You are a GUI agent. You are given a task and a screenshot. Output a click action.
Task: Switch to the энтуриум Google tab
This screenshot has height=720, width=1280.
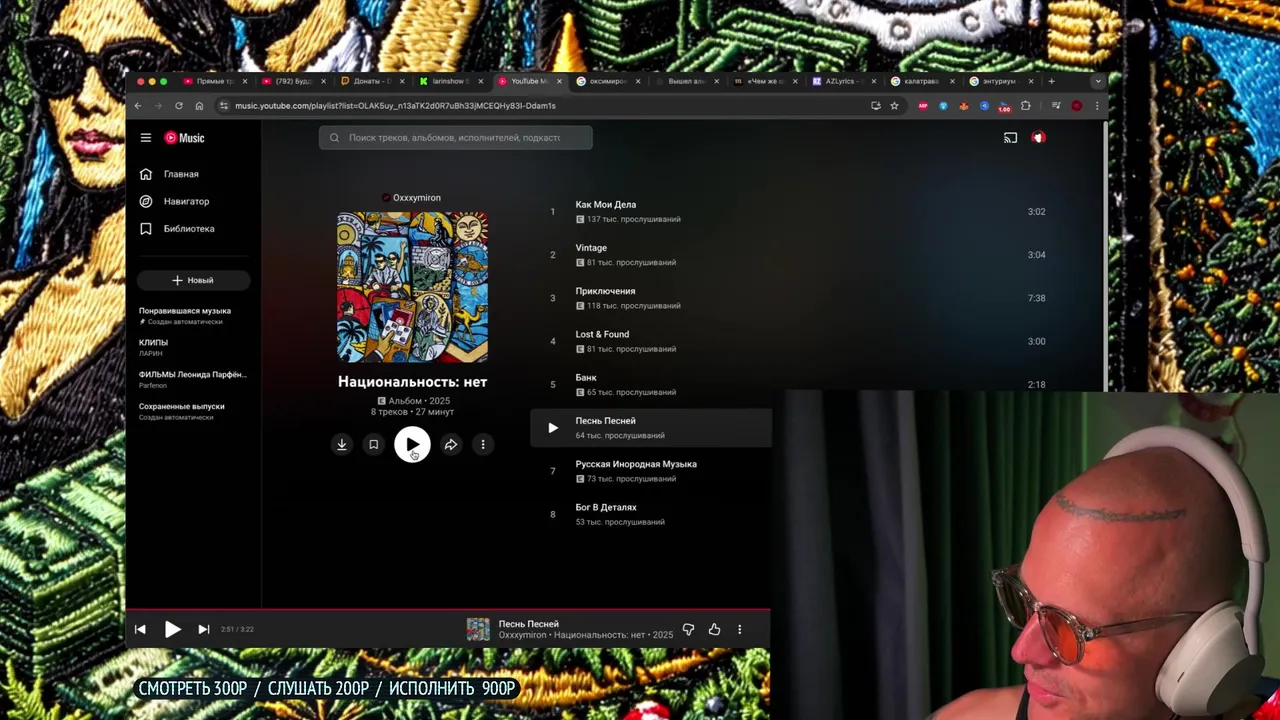1000,81
